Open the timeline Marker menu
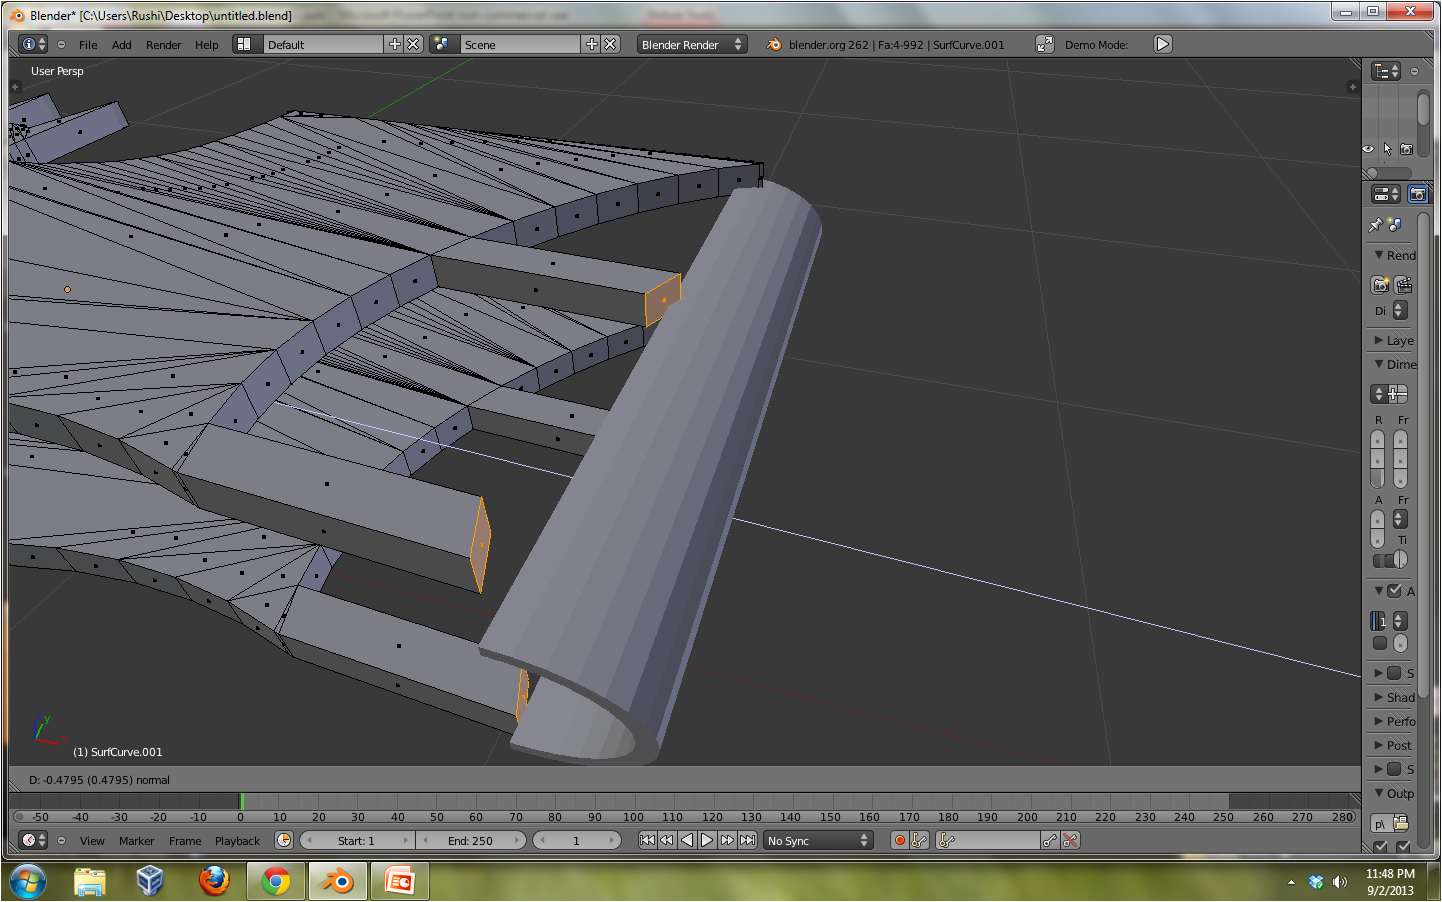This screenshot has height=902, width=1442. pyautogui.click(x=136, y=841)
